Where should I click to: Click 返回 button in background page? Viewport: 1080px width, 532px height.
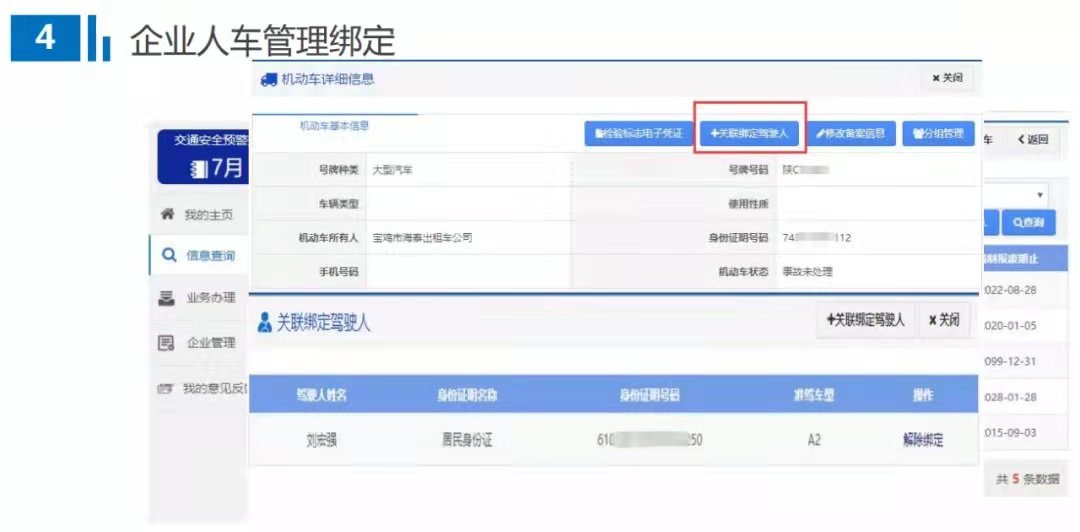click(x=1033, y=139)
